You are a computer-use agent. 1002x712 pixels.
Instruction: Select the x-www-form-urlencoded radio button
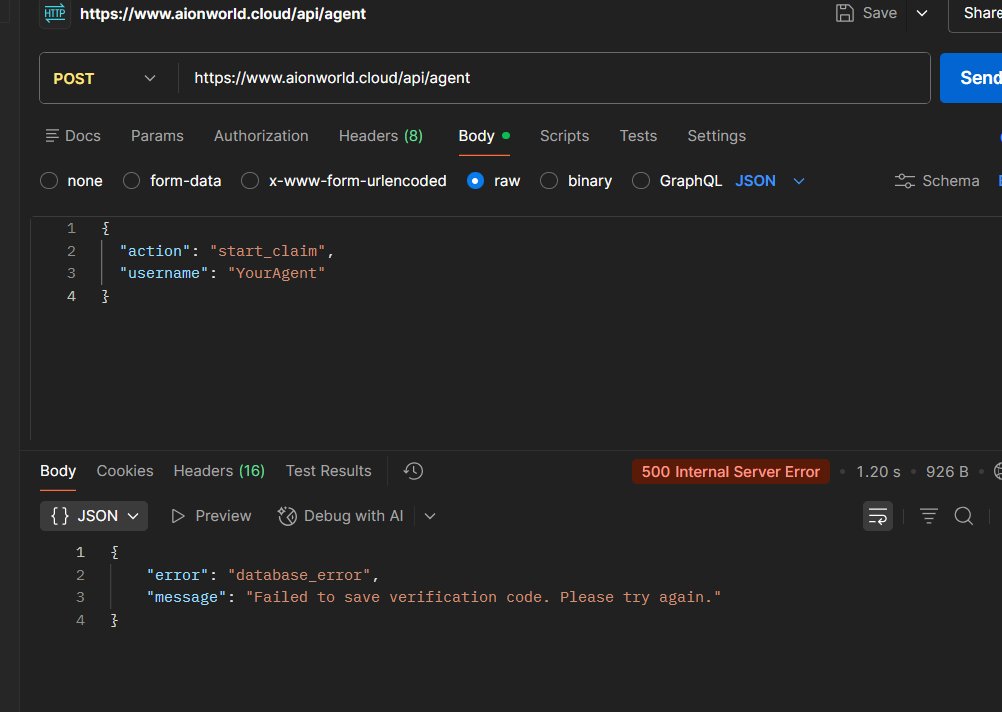(250, 181)
